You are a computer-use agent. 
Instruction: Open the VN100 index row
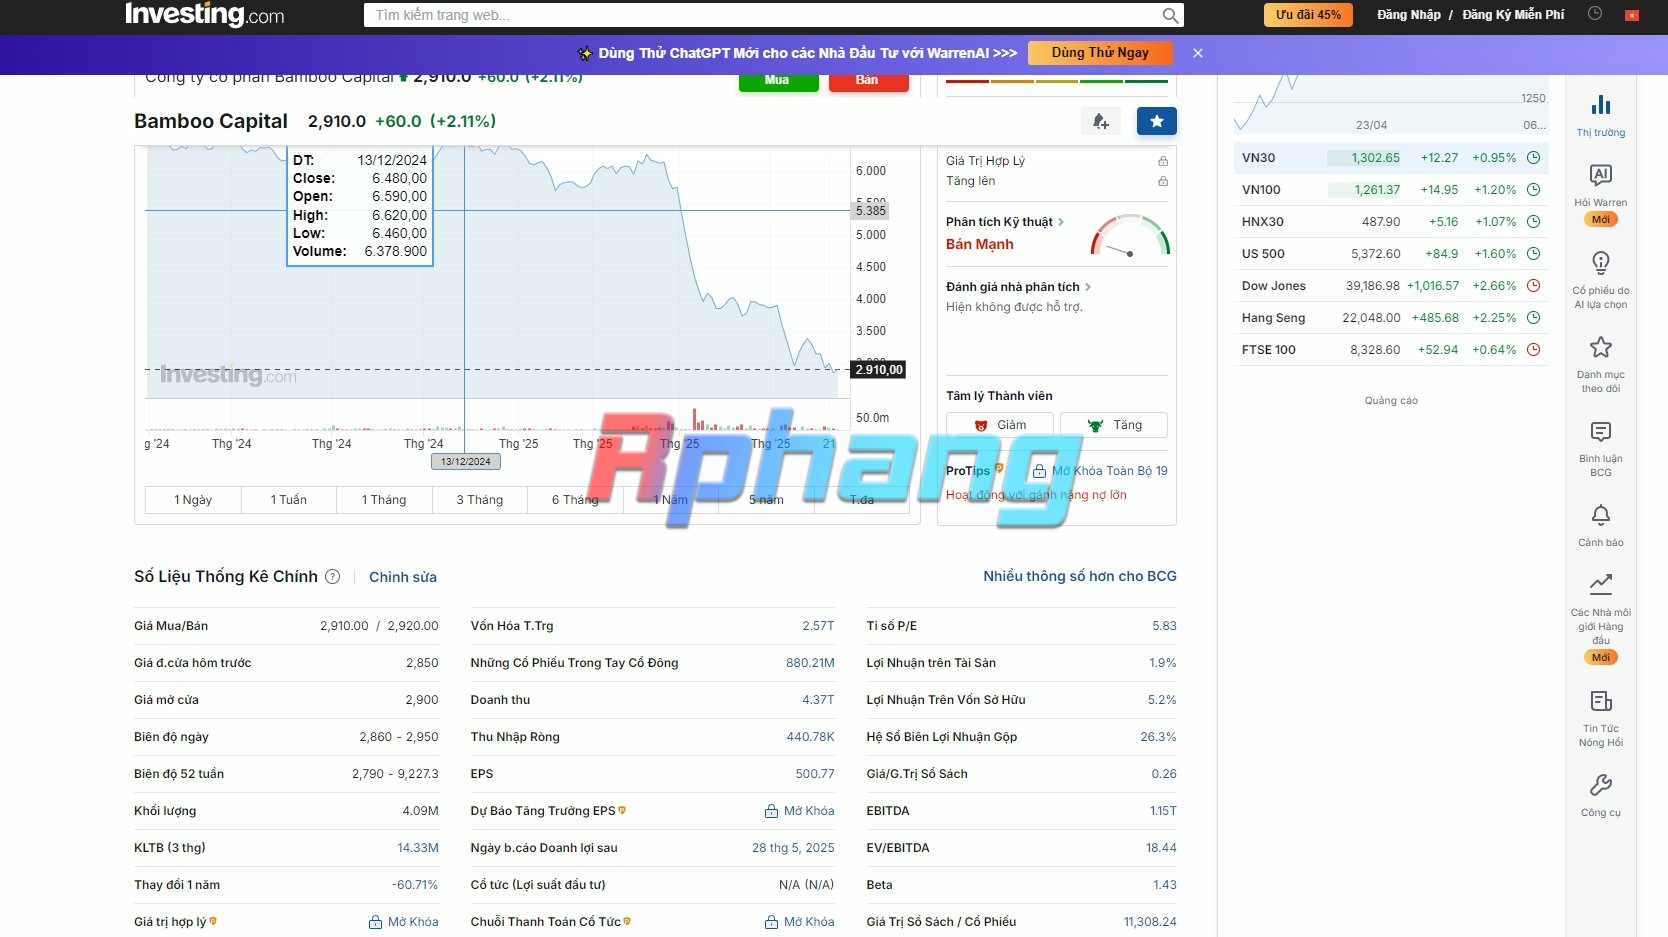[1391, 190]
